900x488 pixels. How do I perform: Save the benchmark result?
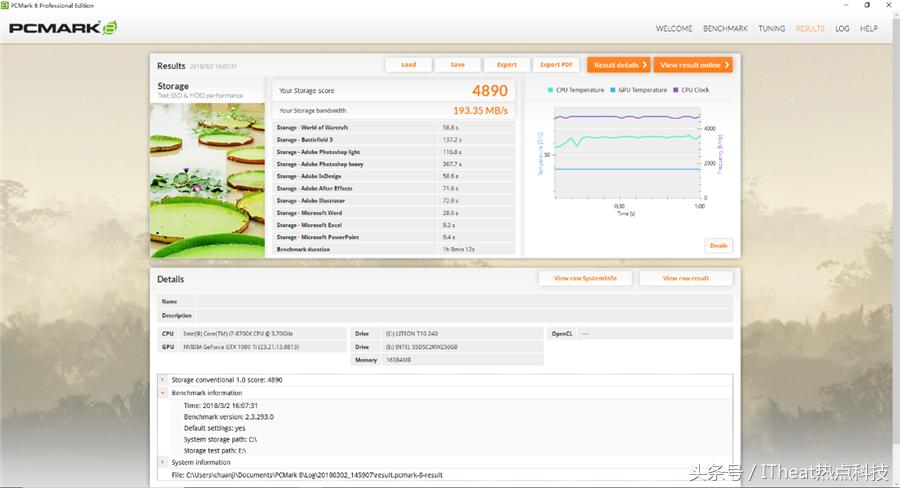coord(457,65)
